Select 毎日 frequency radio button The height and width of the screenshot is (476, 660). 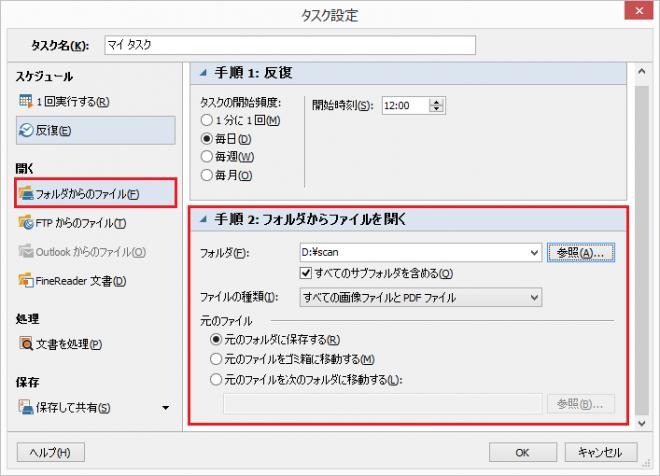pos(207,138)
